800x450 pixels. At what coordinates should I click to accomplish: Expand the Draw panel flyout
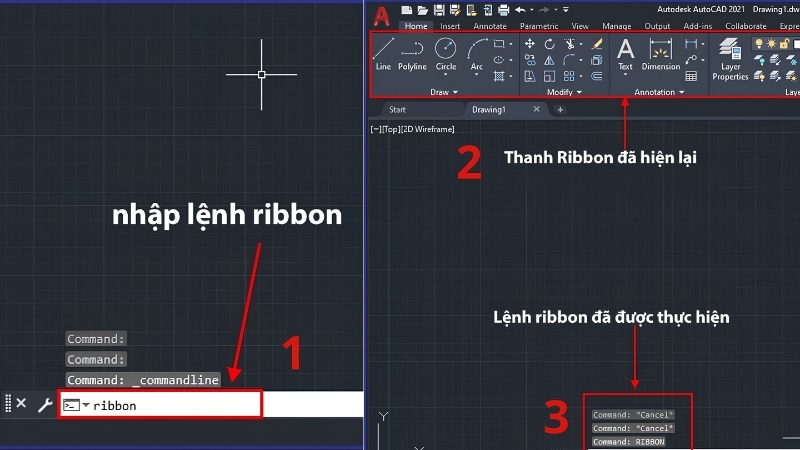coord(444,92)
